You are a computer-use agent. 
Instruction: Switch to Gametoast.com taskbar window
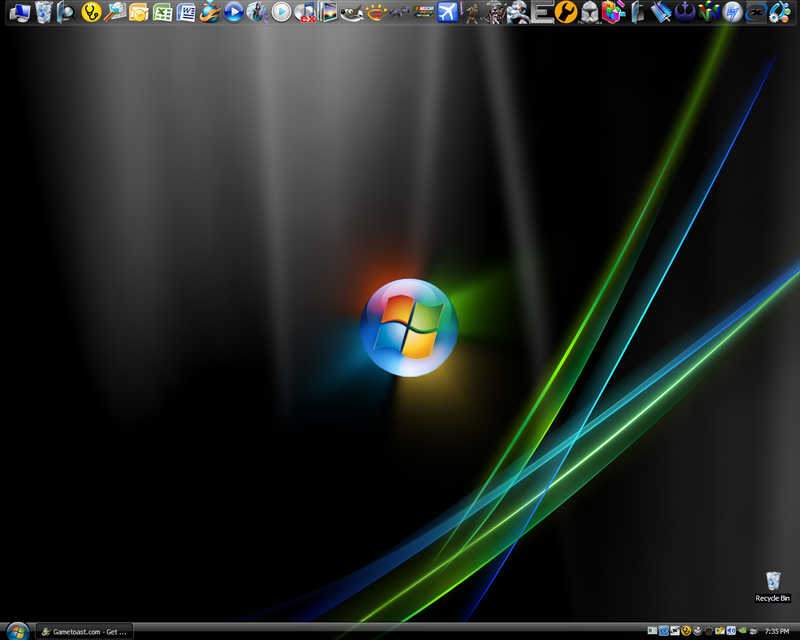(85, 632)
